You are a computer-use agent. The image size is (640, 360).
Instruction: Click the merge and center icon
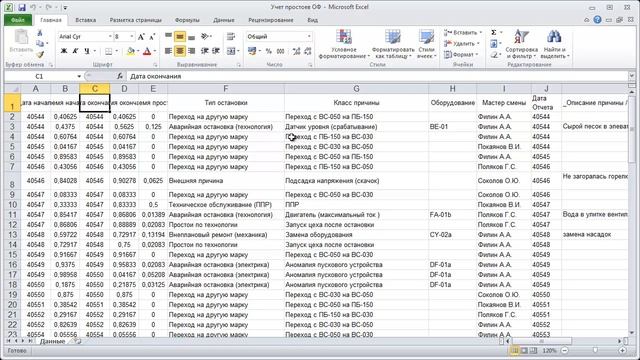click(231, 51)
